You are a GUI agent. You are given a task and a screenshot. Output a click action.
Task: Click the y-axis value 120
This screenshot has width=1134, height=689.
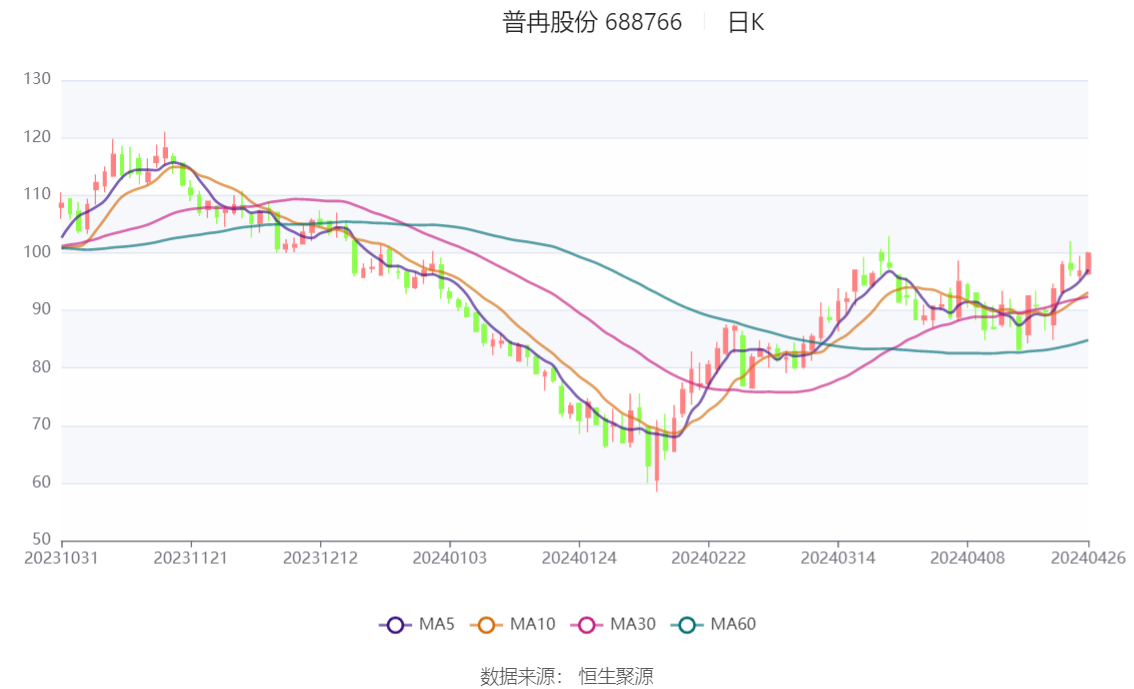point(37,137)
